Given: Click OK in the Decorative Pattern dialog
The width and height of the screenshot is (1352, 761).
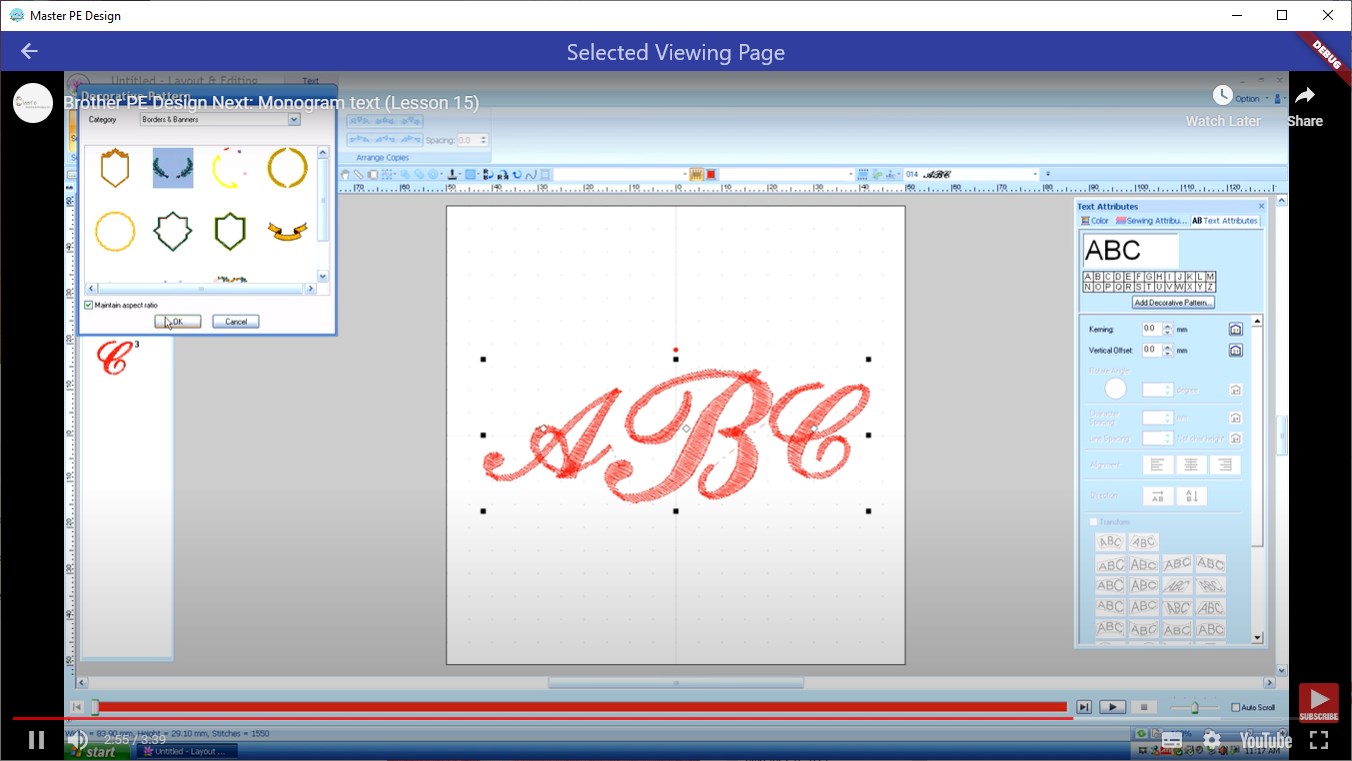Looking at the screenshot, I should (x=177, y=321).
